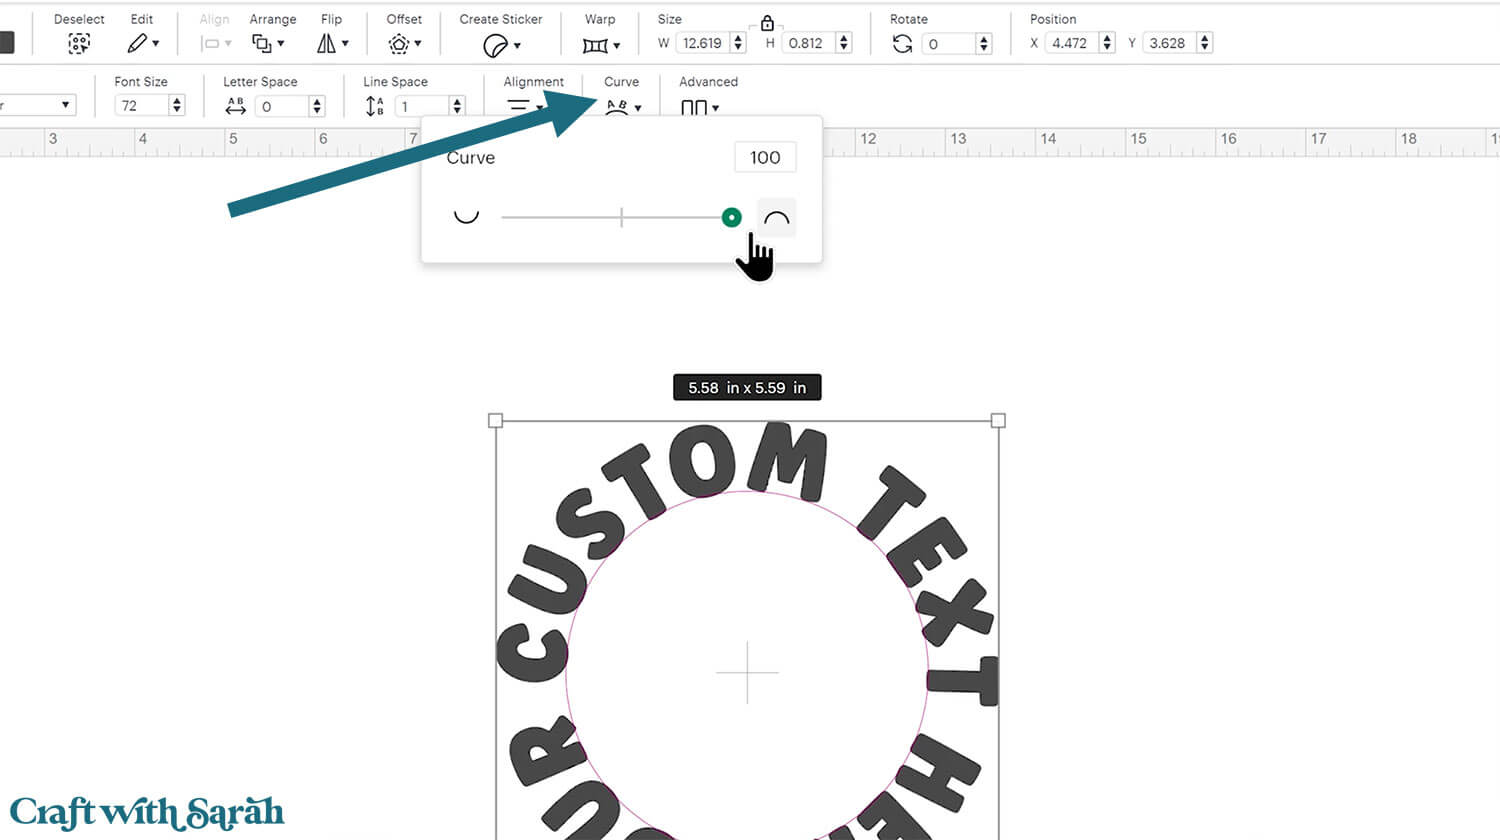Click the Create Sticker icon
Viewport: 1500px width, 840px height.
[x=500, y=45]
